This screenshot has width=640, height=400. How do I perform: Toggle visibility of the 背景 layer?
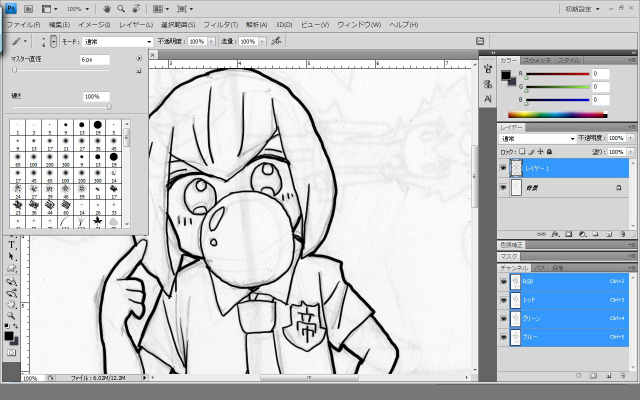503,187
